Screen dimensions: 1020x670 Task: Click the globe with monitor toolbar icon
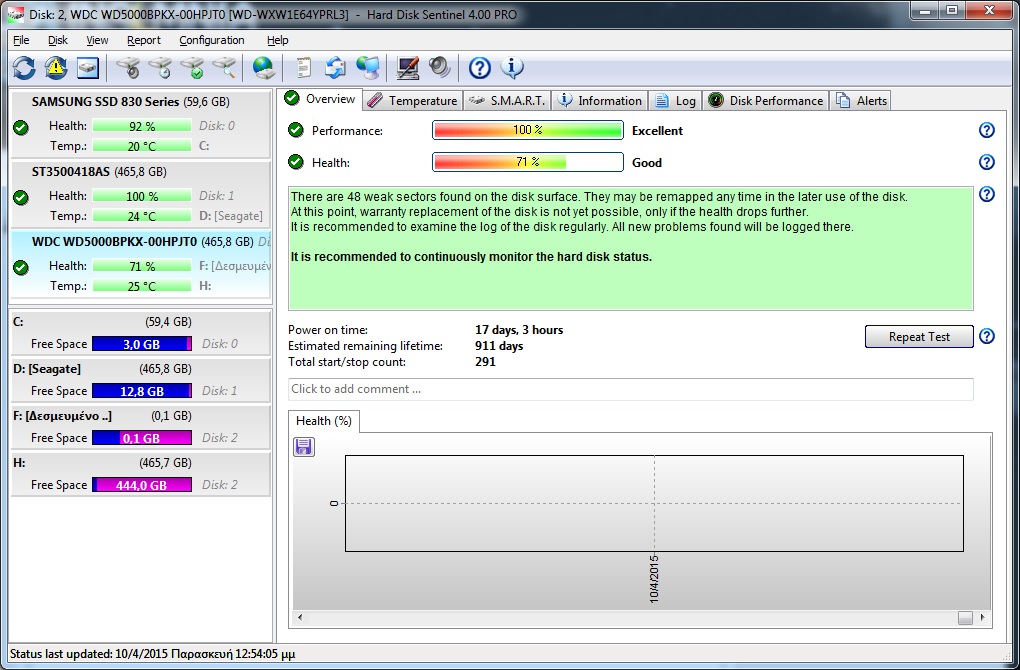(368, 68)
